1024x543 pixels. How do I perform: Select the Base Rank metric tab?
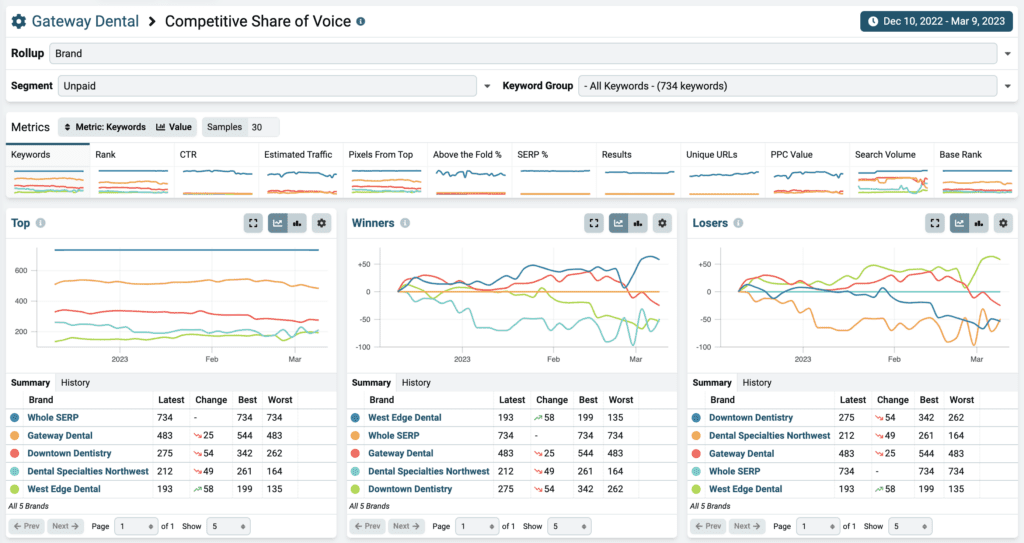point(976,170)
